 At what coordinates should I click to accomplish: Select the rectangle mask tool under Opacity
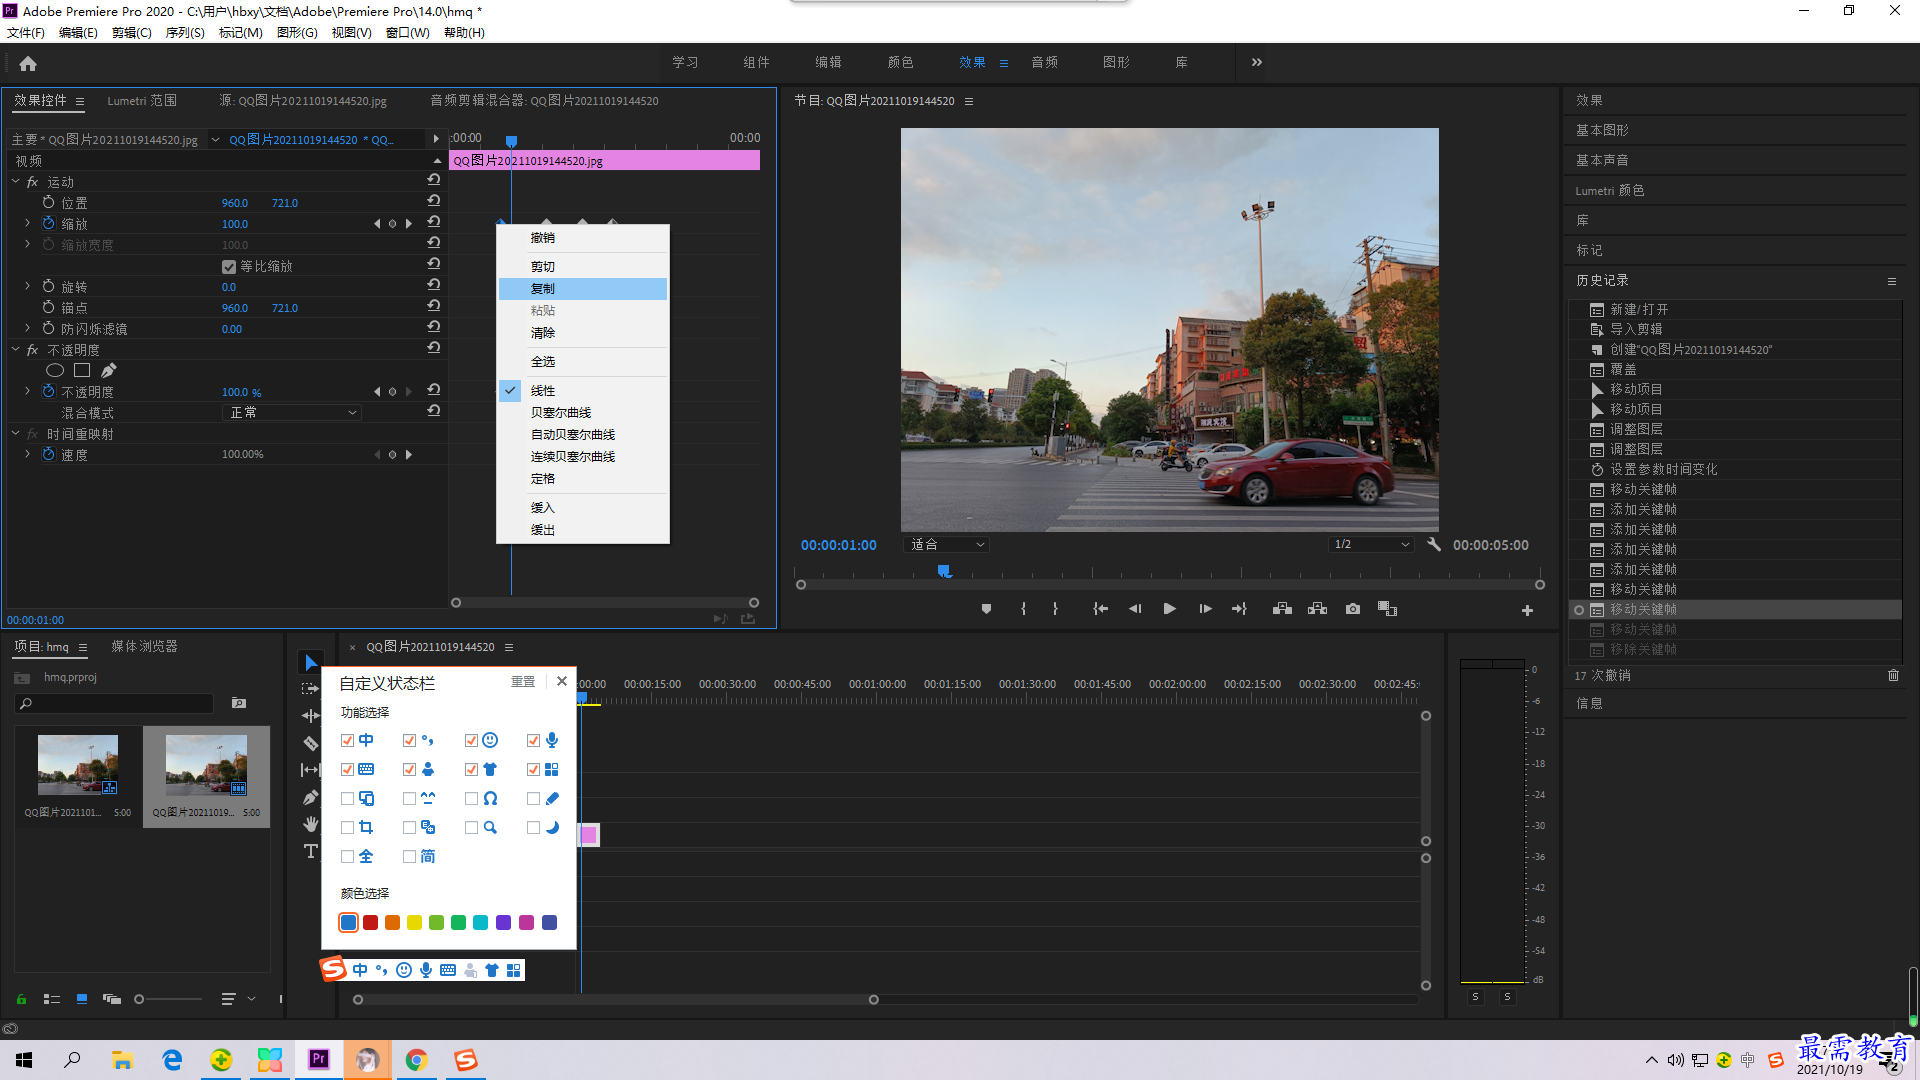point(82,371)
